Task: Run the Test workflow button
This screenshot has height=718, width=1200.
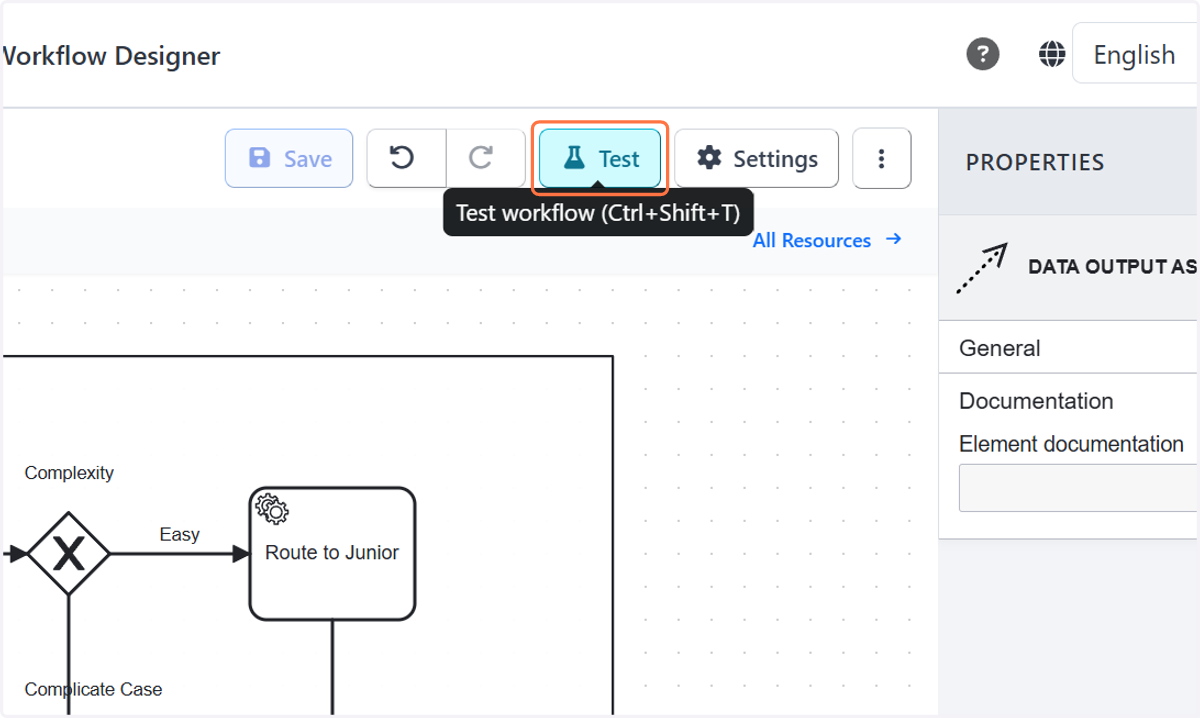Action: point(600,158)
